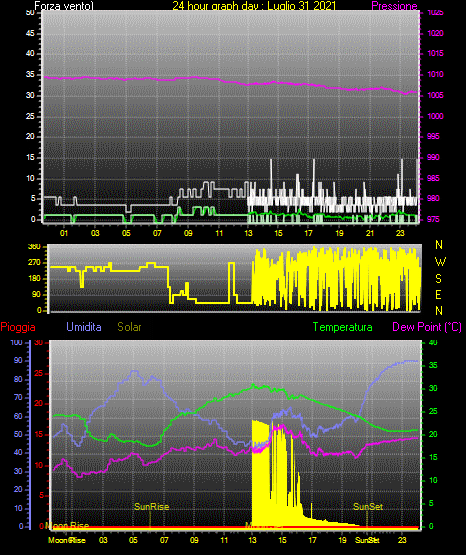
Task: Select hour label '21' under top graph
Action: pyautogui.click(x=370, y=233)
